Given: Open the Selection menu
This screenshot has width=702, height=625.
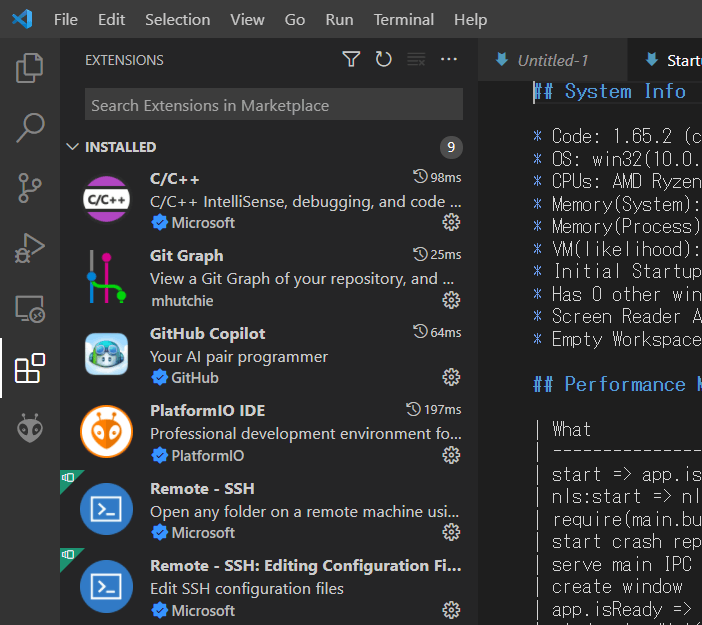Looking at the screenshot, I should tap(178, 20).
